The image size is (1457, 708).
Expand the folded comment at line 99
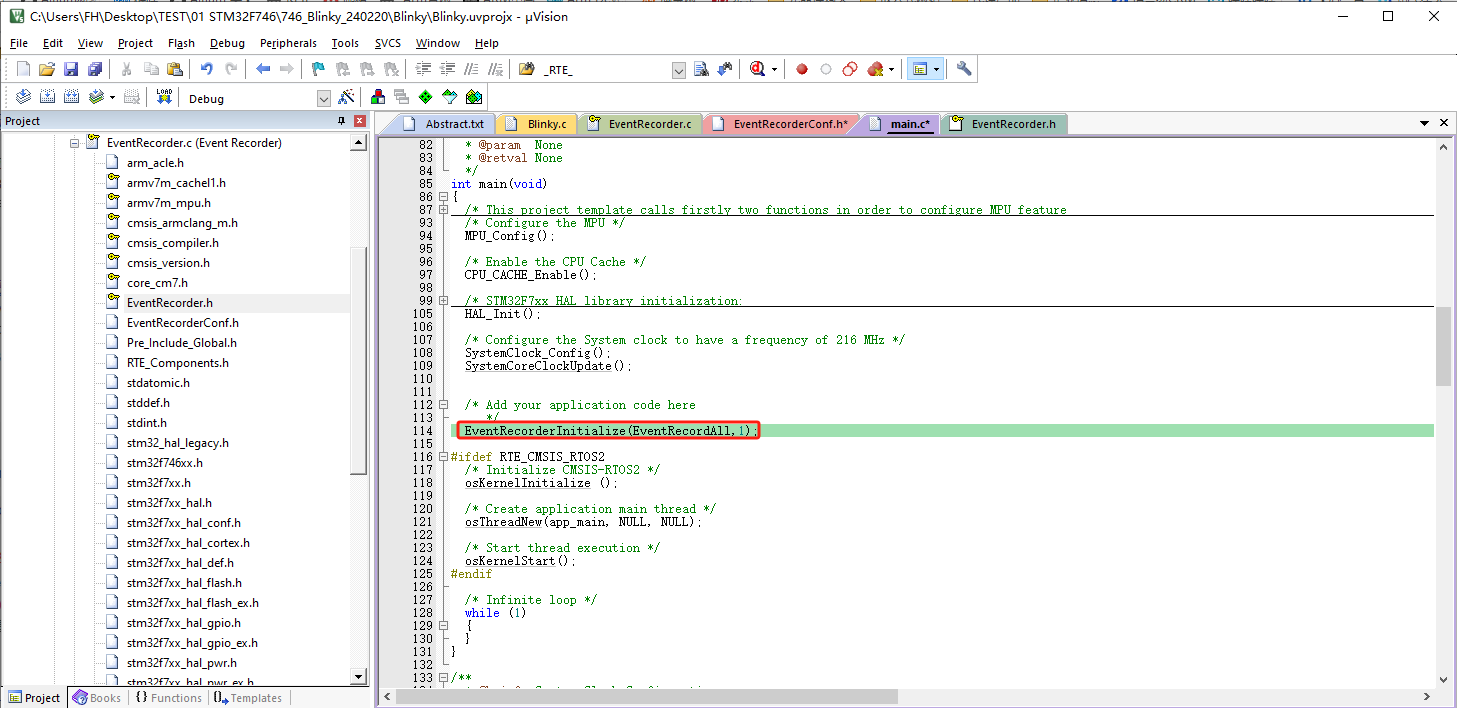[x=443, y=301]
